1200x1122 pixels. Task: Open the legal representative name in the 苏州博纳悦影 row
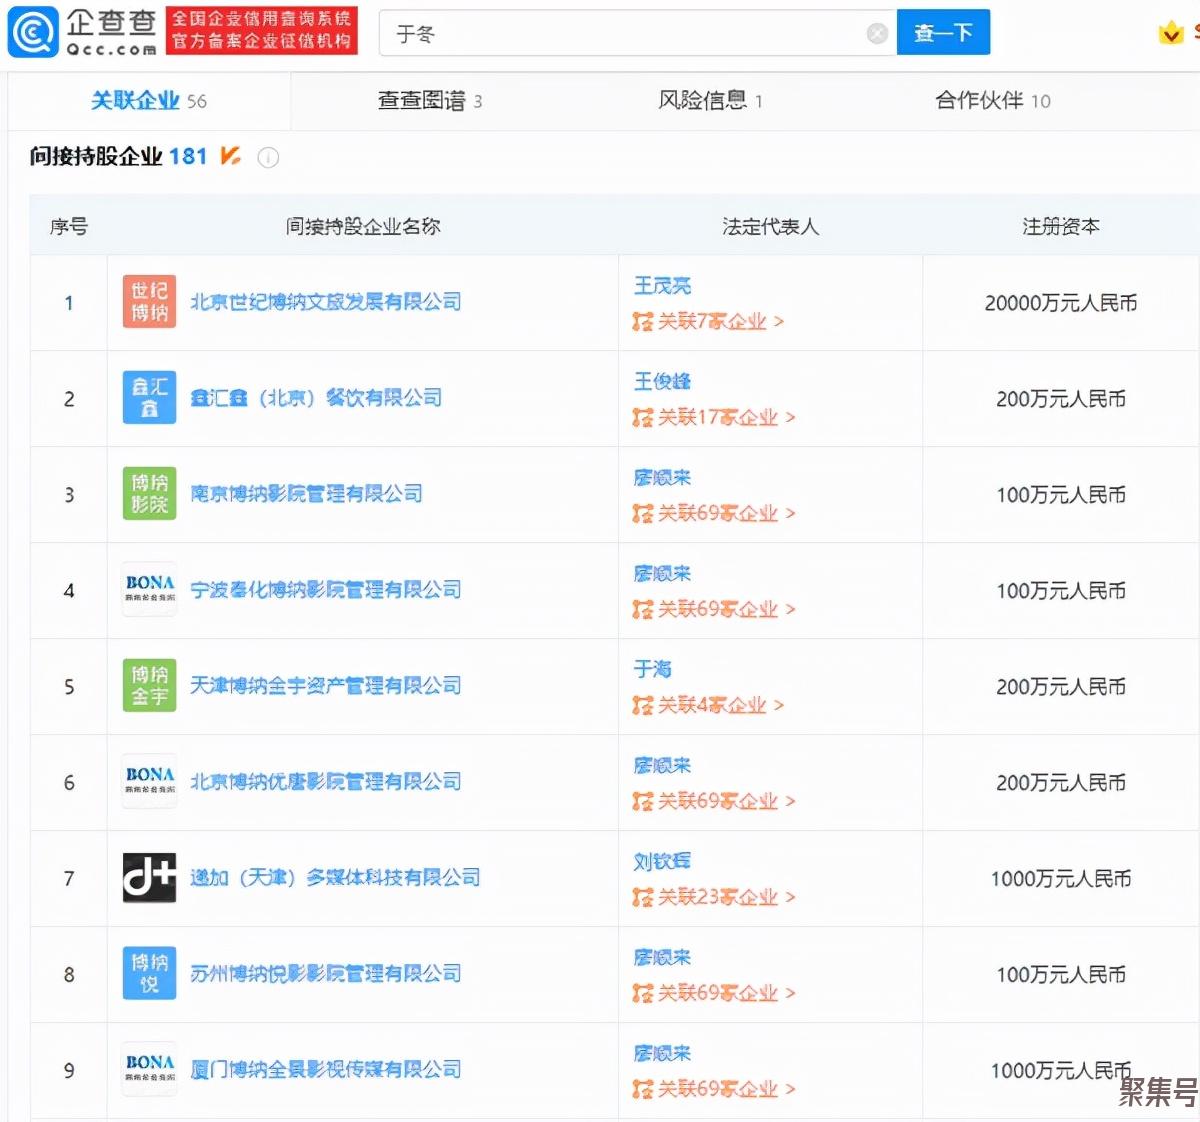662,958
